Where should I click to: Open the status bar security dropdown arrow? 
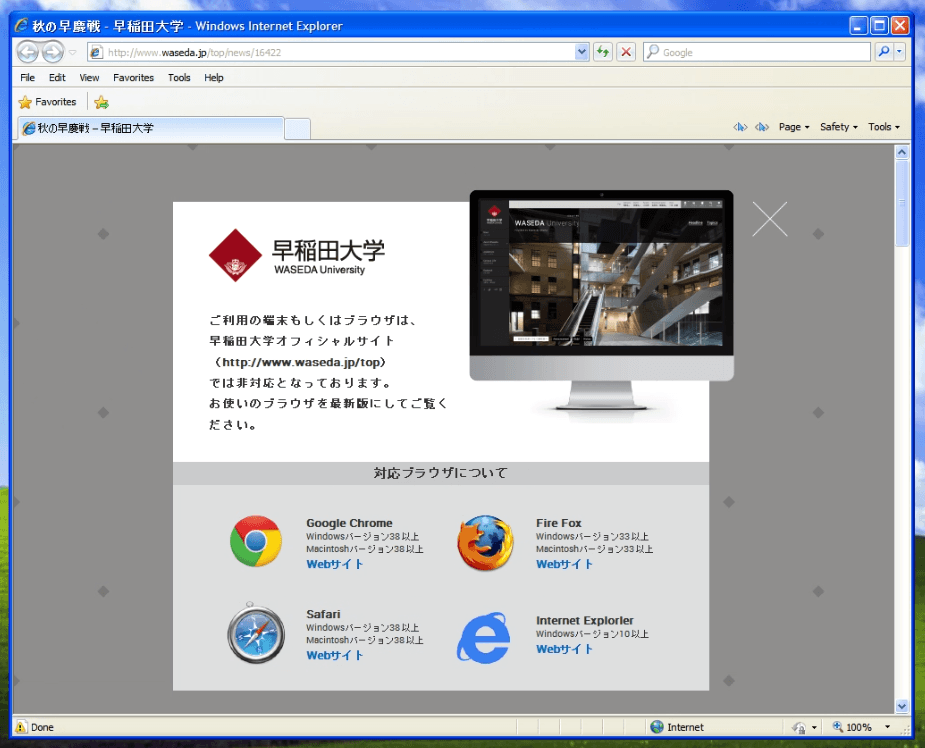(x=814, y=727)
